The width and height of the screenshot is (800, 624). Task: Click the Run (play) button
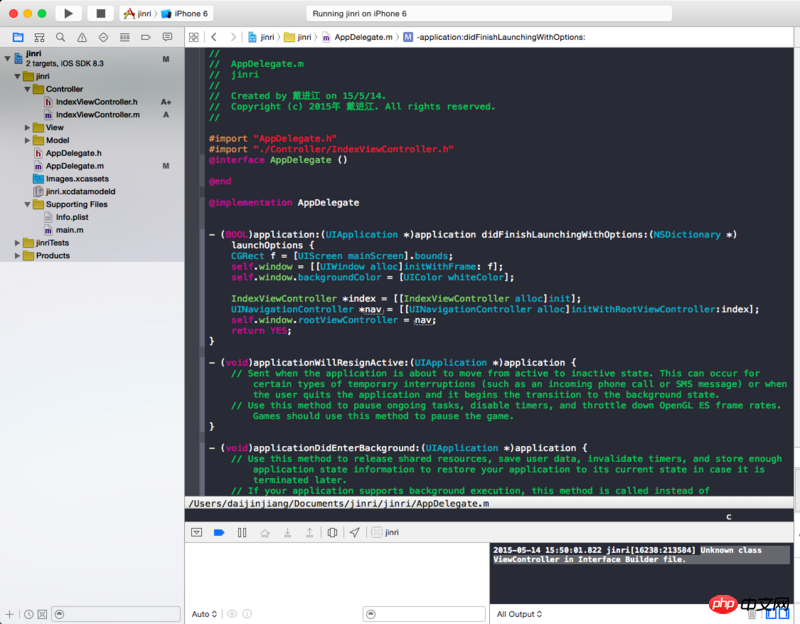pyautogui.click(x=68, y=13)
